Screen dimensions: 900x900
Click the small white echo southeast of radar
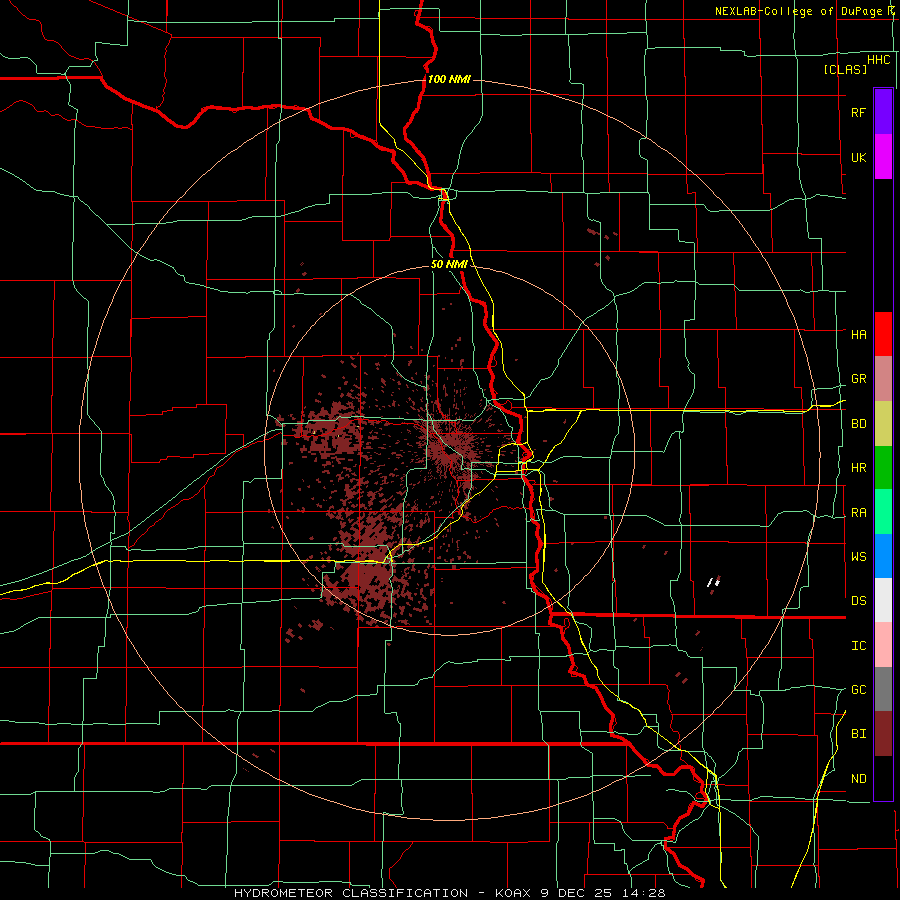(713, 582)
